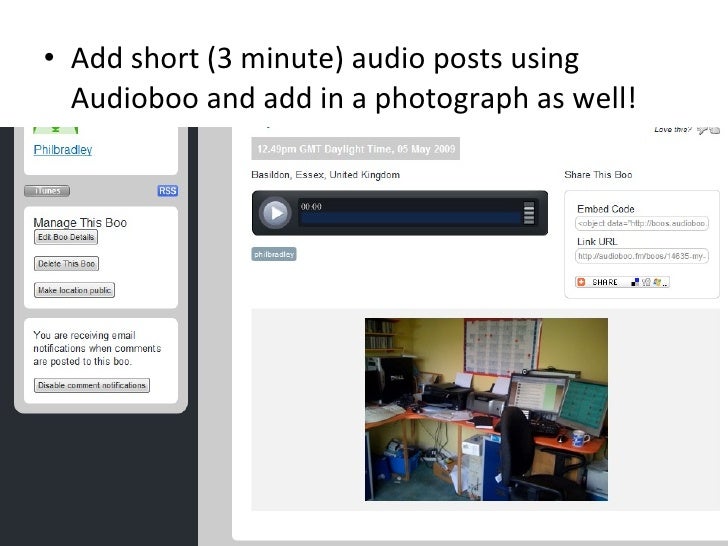Click the orange Share bookmark button
728x546 pixels.
pyautogui.click(x=622, y=282)
